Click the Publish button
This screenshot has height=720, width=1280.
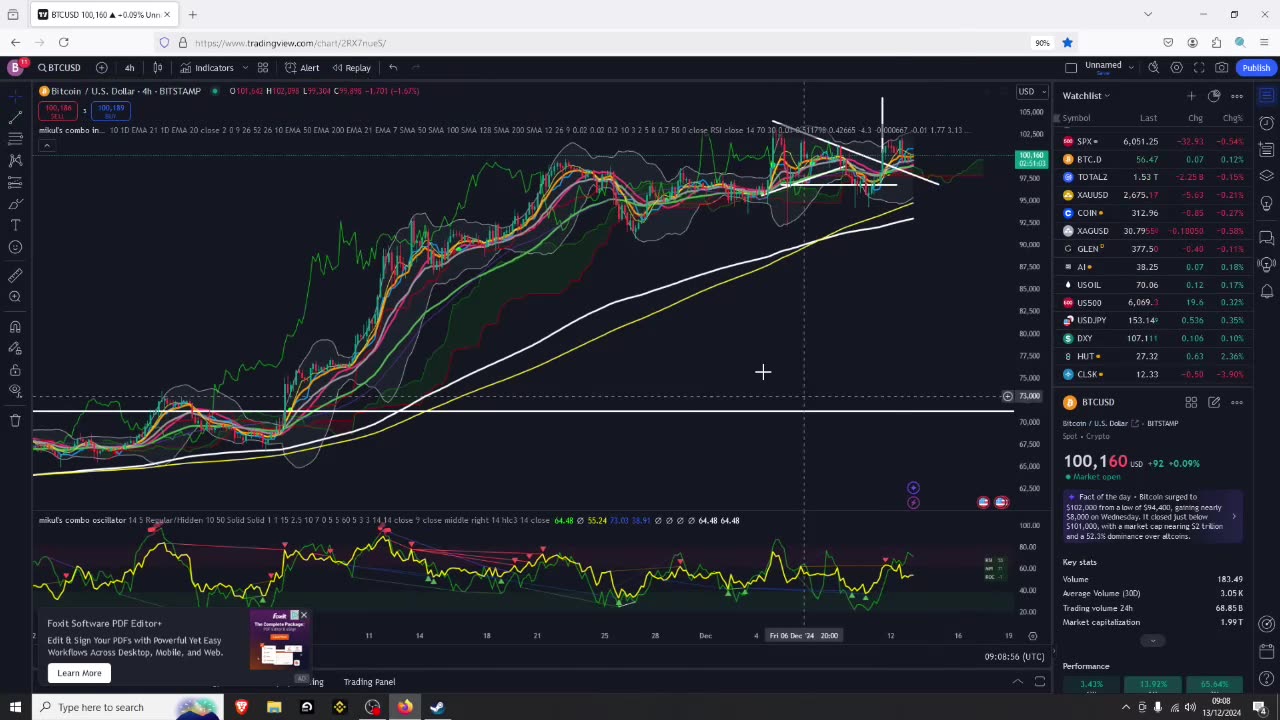pyautogui.click(x=1255, y=68)
